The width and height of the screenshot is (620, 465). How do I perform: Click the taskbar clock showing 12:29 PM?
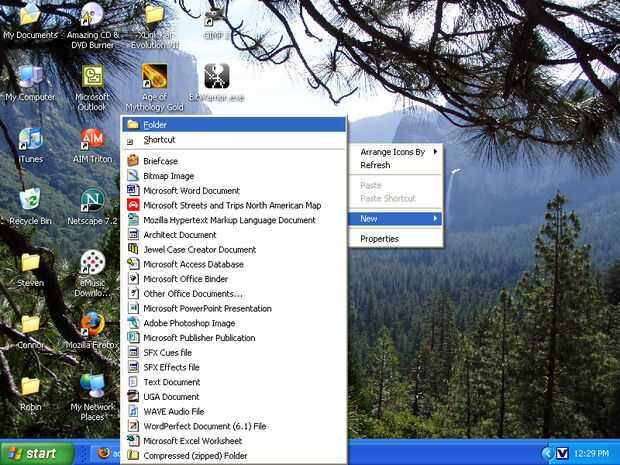click(x=592, y=453)
